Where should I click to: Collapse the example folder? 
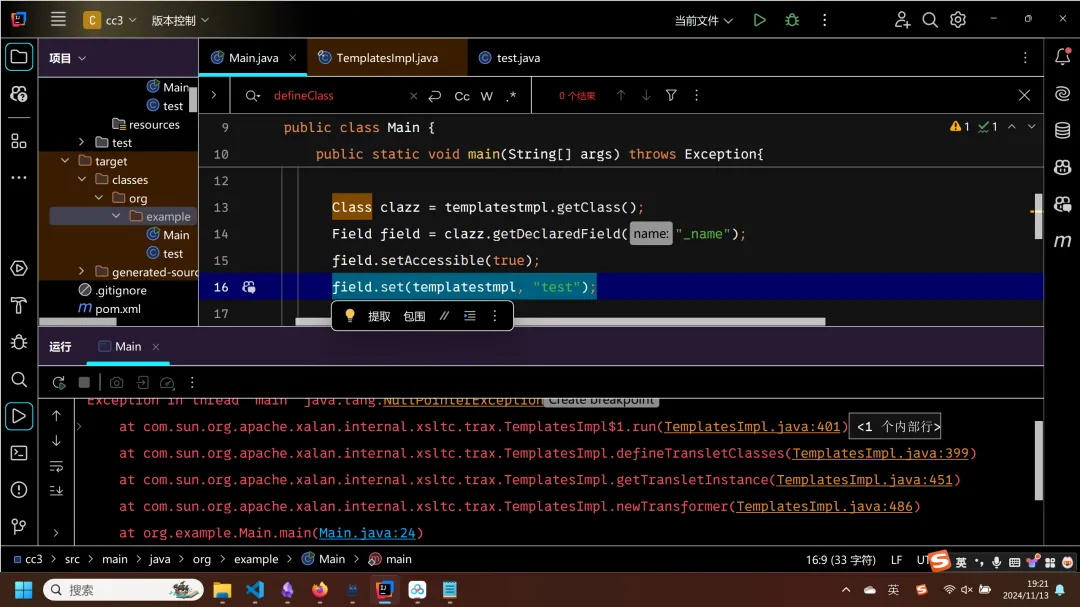[x=116, y=216]
